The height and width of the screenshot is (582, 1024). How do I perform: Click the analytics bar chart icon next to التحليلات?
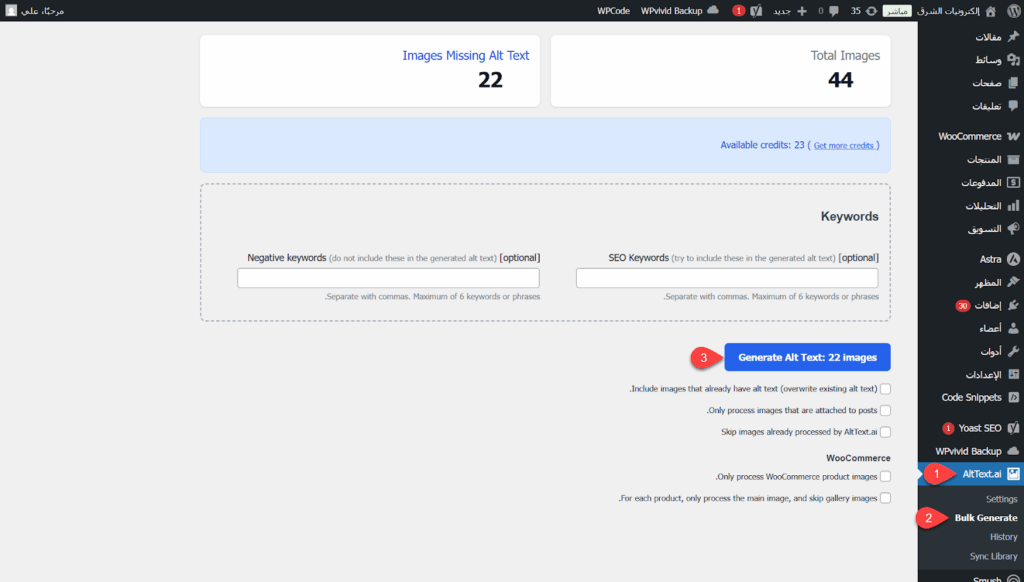click(x=1013, y=206)
